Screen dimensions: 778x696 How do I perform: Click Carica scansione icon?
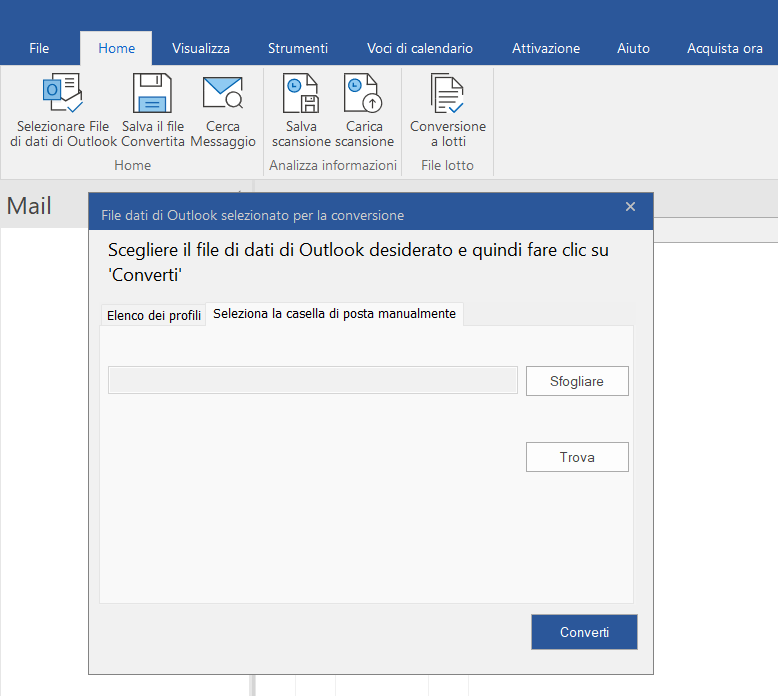click(363, 93)
